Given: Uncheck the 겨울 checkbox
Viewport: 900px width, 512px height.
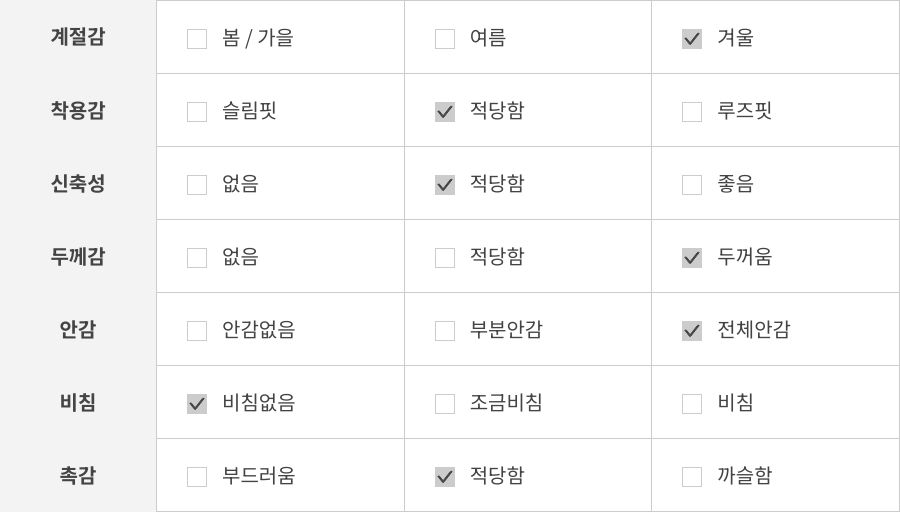Looking at the screenshot, I should pyautogui.click(x=692, y=39).
